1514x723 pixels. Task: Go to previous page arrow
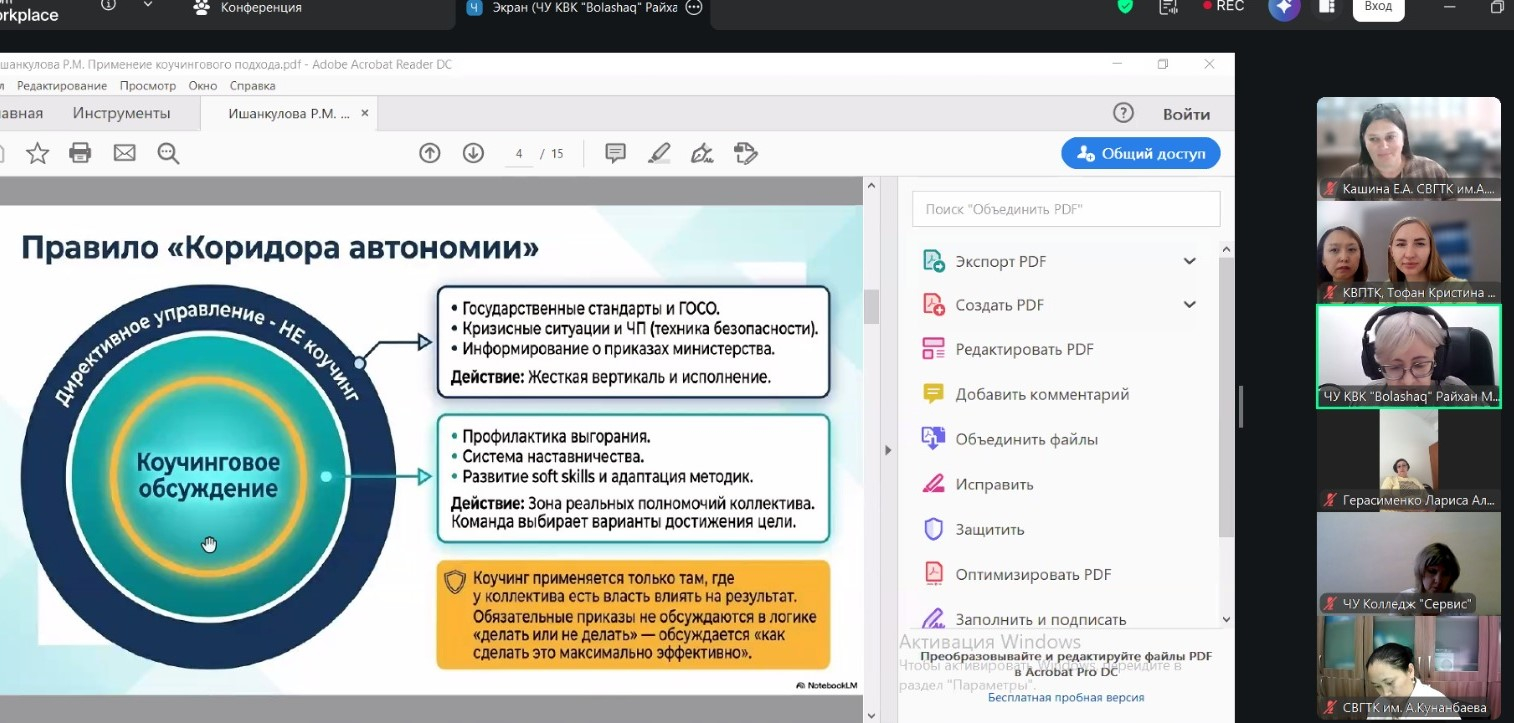(x=430, y=153)
